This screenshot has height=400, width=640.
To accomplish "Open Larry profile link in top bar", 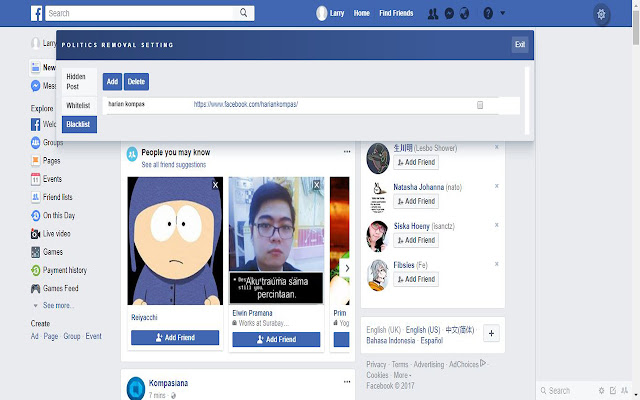I will tap(337, 13).
